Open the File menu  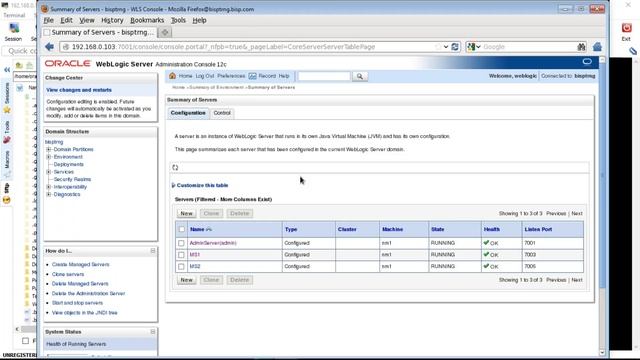click(x=49, y=20)
